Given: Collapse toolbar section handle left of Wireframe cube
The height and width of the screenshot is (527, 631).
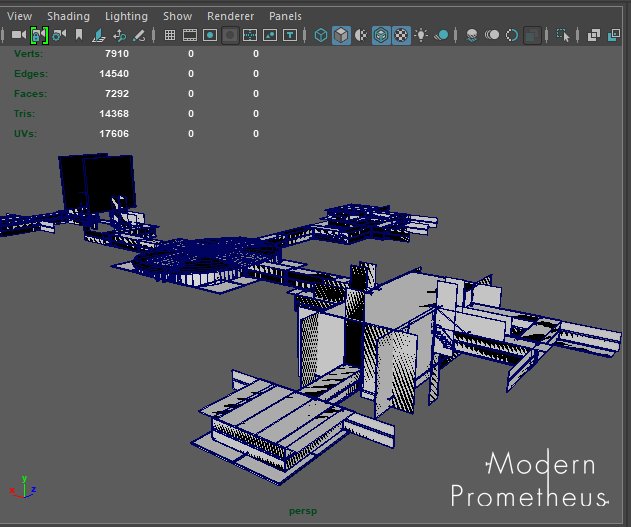Looking at the screenshot, I should click(305, 35).
